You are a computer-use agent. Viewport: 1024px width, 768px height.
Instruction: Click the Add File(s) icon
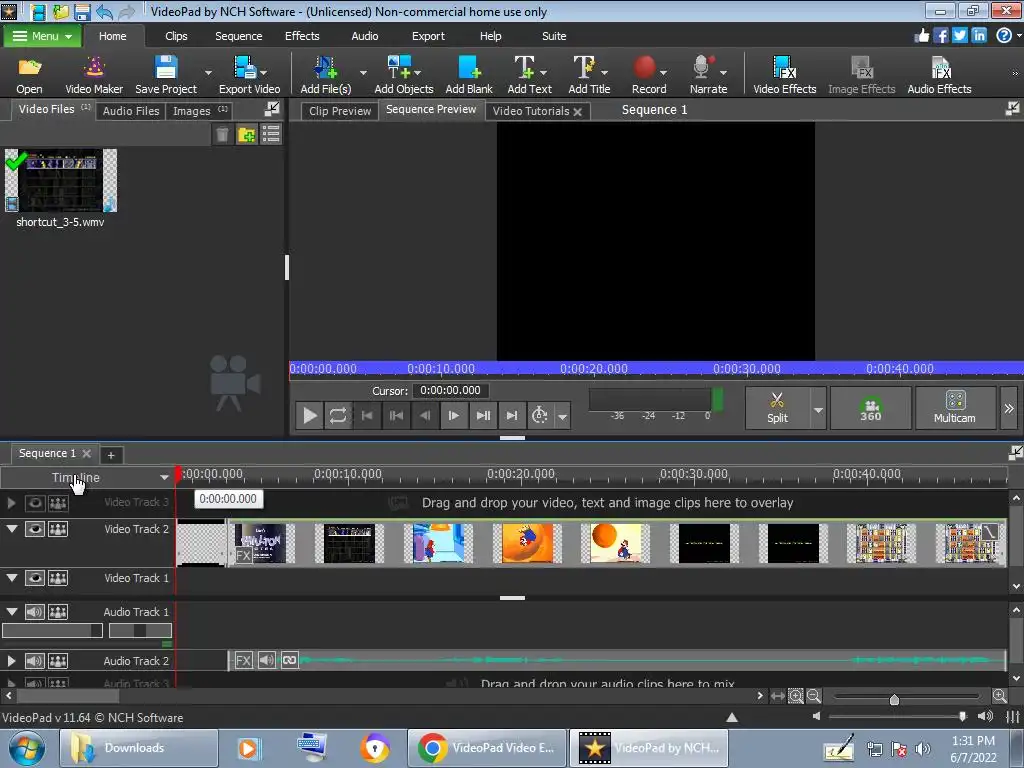(x=325, y=67)
